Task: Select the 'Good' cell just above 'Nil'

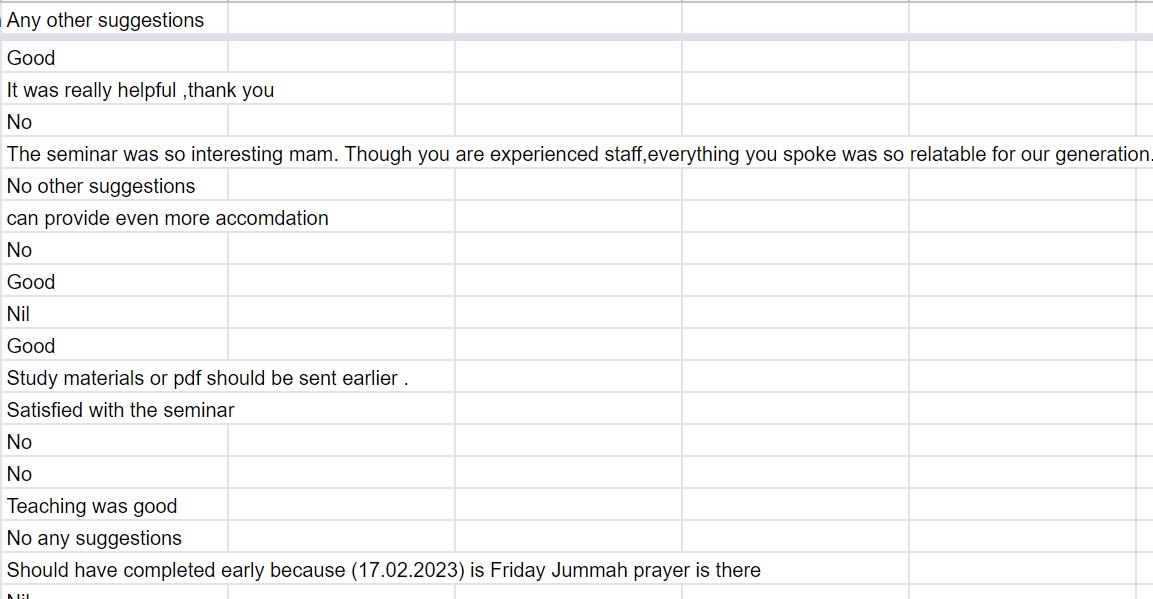Action: (x=31, y=282)
